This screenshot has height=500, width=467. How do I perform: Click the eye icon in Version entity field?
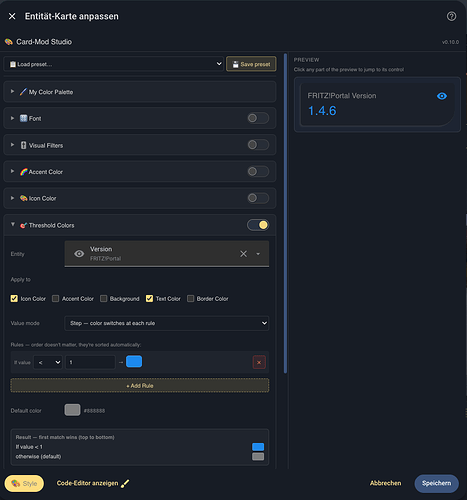(x=79, y=254)
